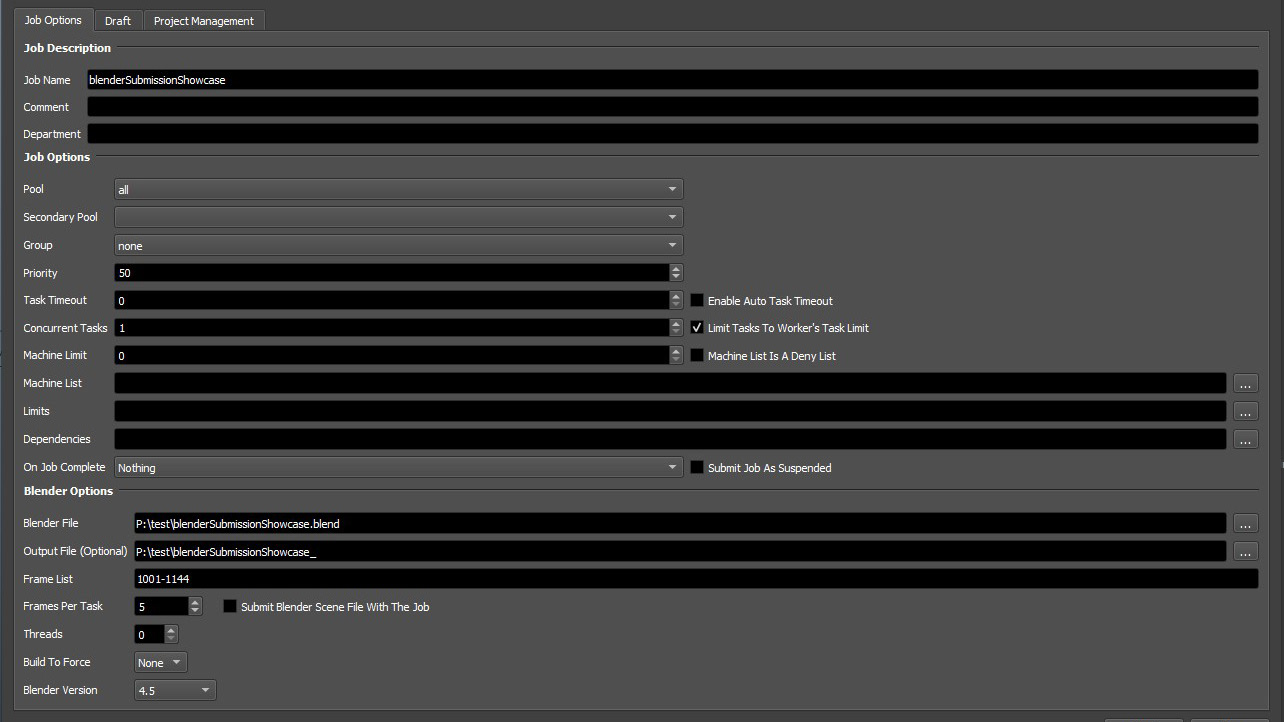The image size is (1284, 722).
Task: Increase Threads with the up arrow
Action: [x=171, y=630]
